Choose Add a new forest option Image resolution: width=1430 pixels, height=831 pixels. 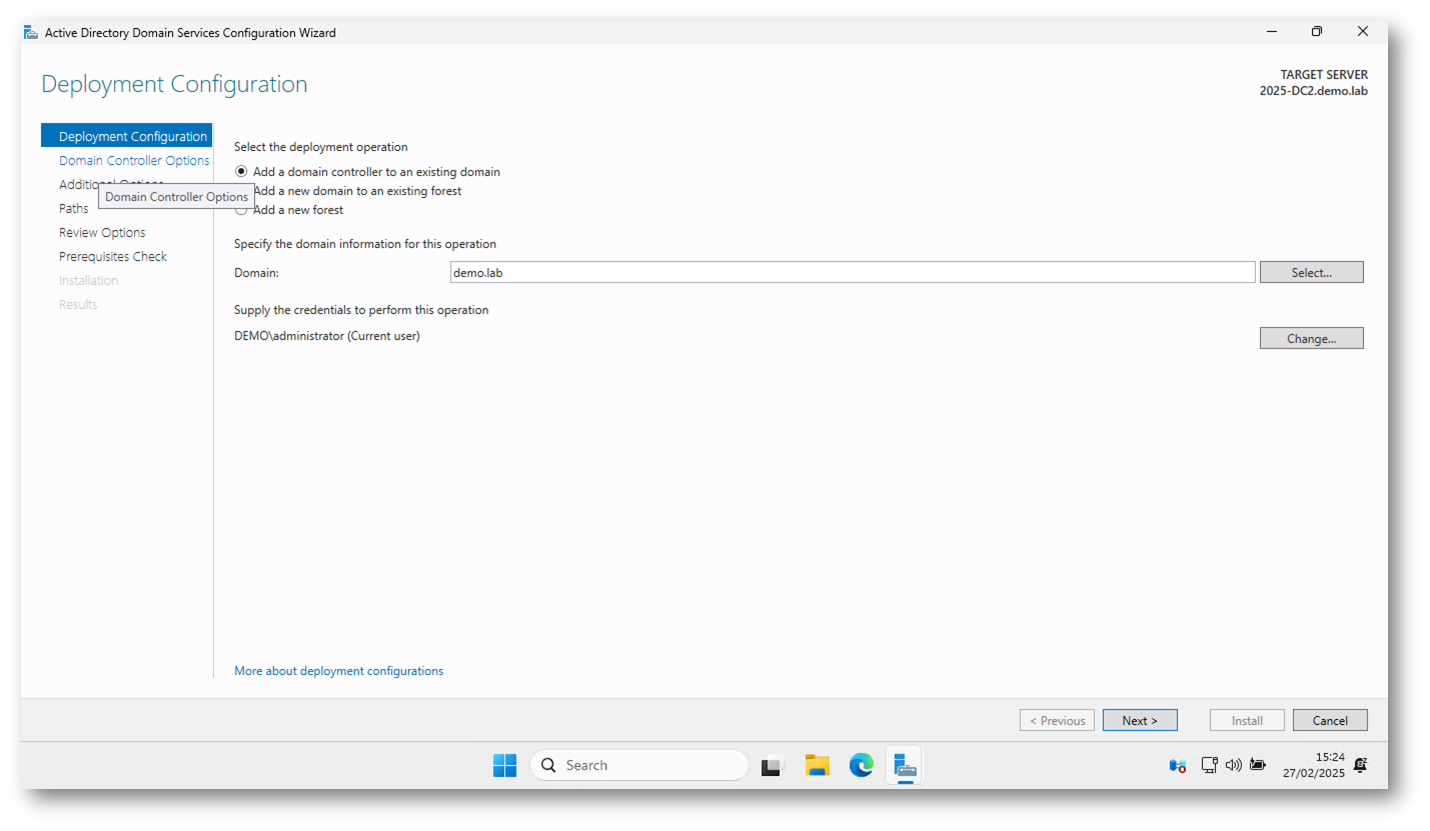[289, 210]
